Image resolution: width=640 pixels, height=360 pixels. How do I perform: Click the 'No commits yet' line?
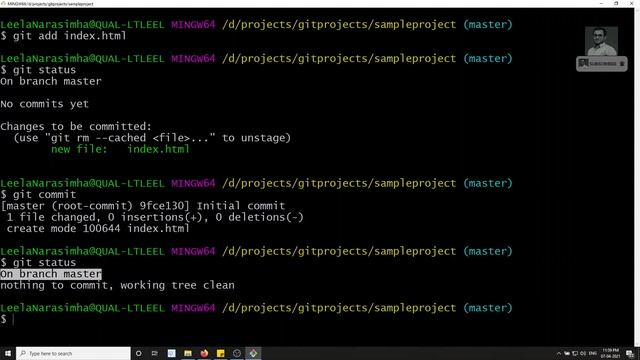pyautogui.click(x=44, y=104)
